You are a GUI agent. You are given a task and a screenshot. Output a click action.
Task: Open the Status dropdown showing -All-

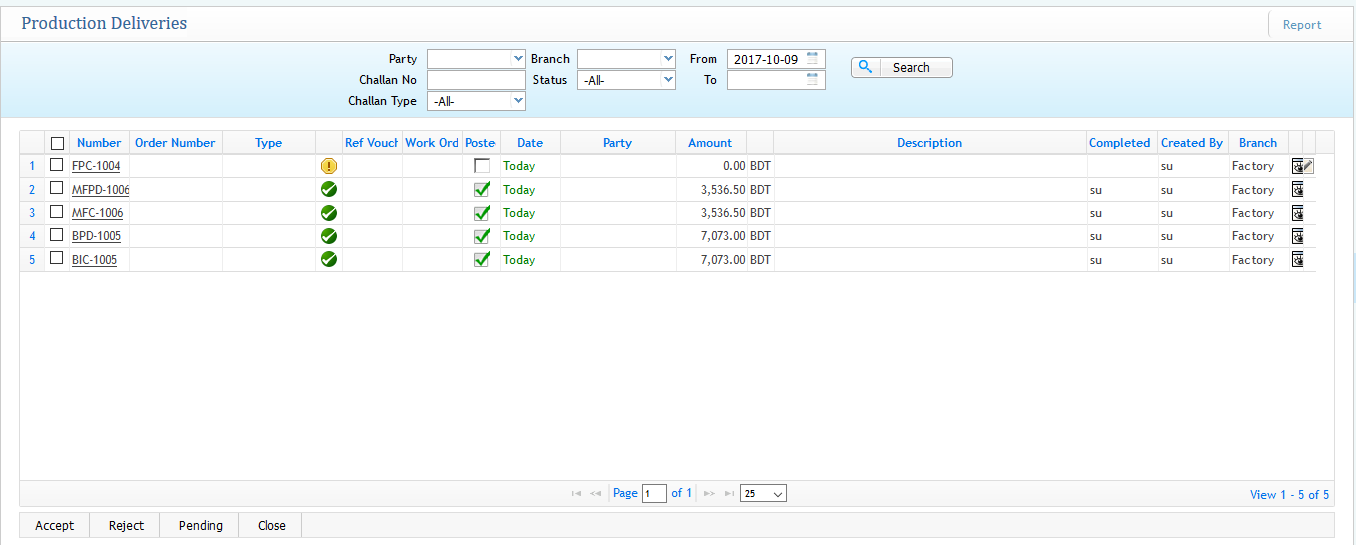(x=626, y=80)
